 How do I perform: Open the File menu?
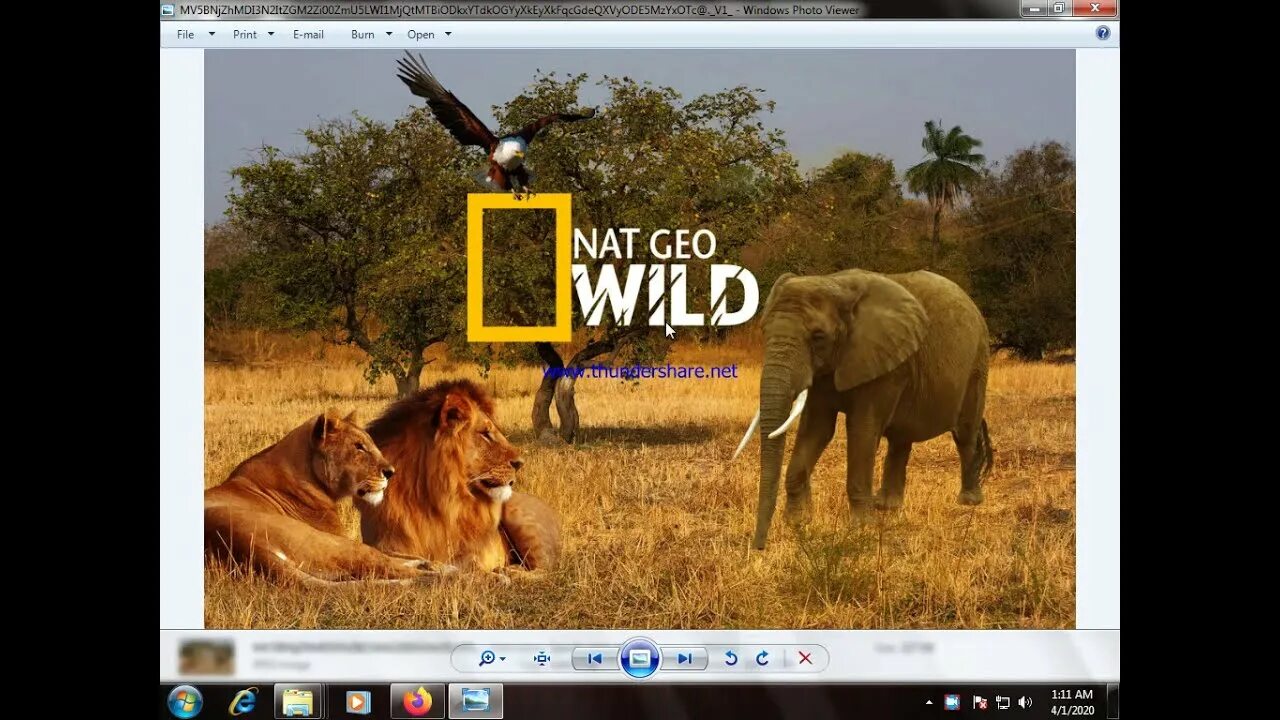pos(186,34)
